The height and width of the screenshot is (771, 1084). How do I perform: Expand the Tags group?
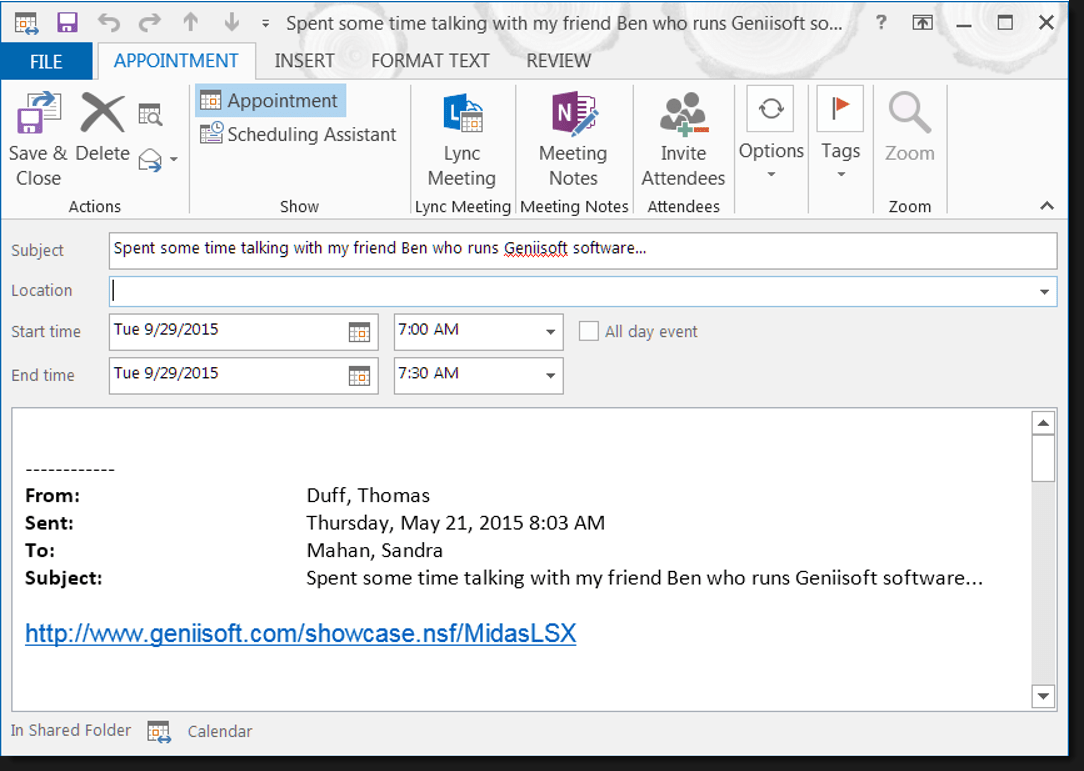[841, 131]
